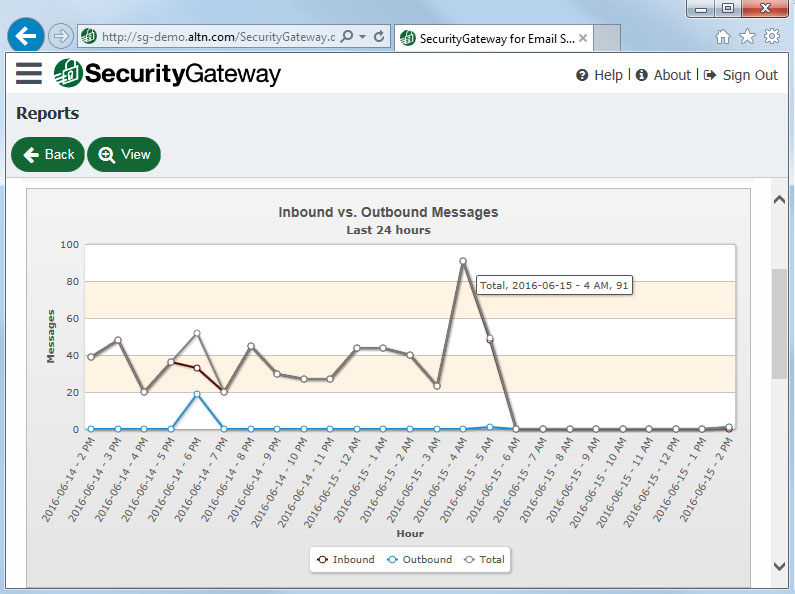The image size is (795, 594).
Task: Click the Inbound data point at 6 PM
Action: click(197, 368)
